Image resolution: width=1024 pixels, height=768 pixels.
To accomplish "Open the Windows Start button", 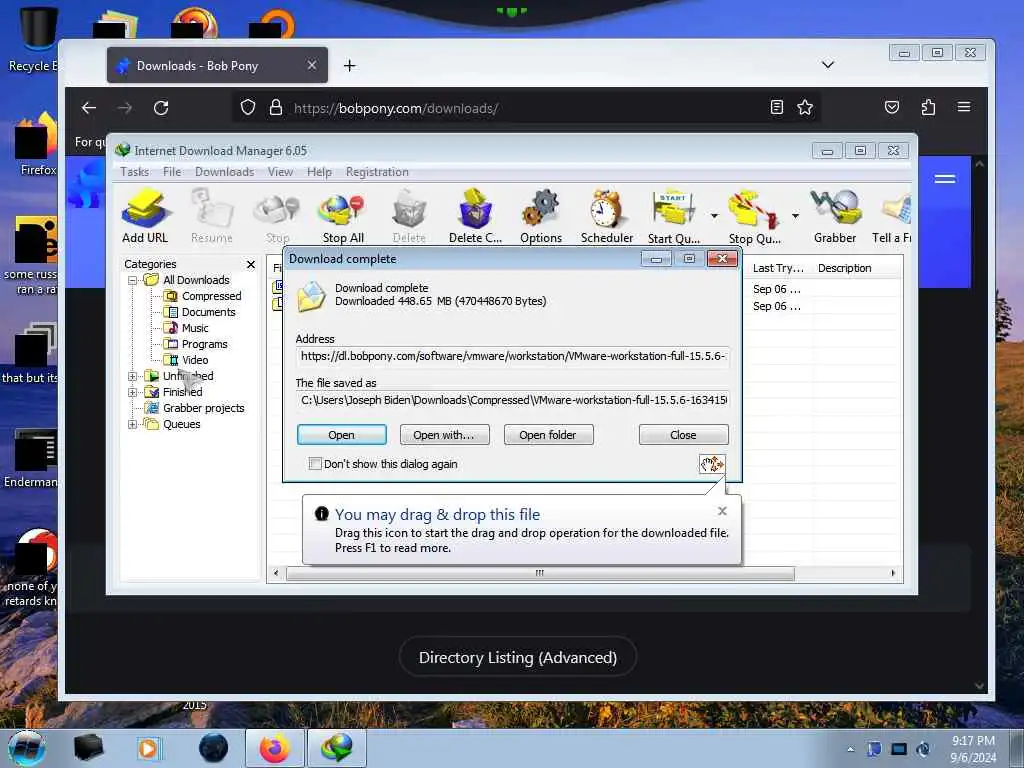I will click(x=26, y=748).
